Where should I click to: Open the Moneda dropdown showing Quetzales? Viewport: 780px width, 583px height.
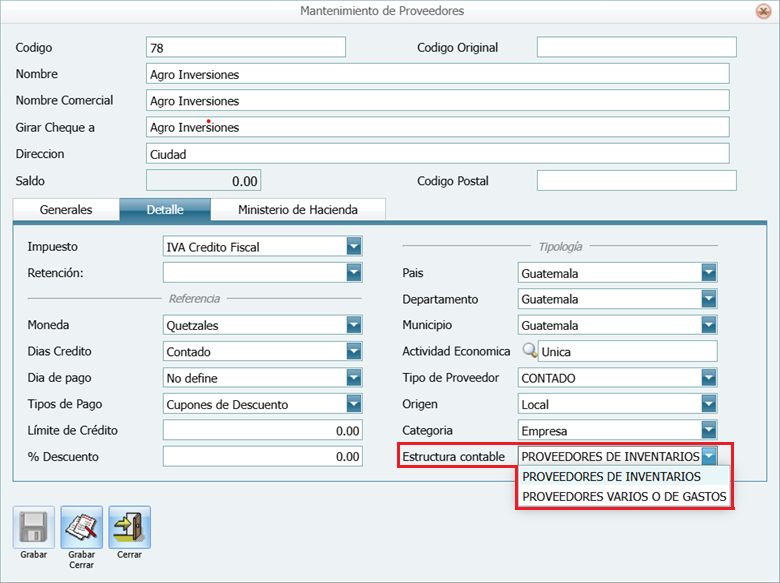(354, 325)
